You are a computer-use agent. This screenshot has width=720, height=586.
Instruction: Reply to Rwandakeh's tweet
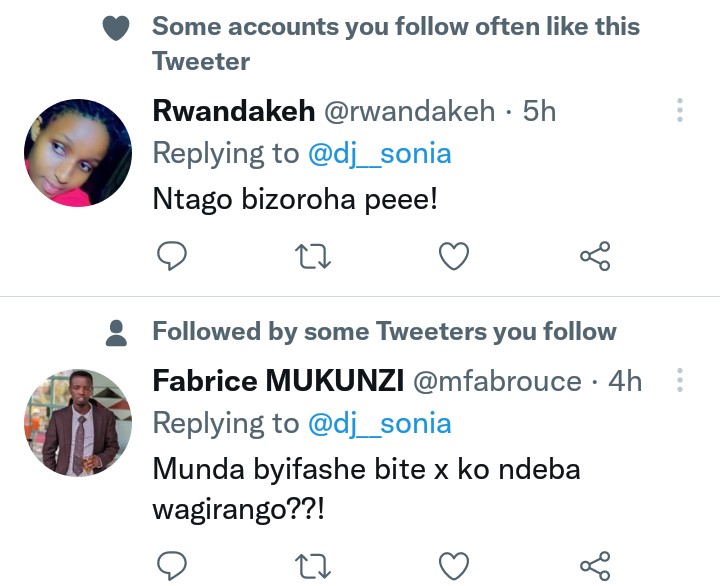coord(173,258)
